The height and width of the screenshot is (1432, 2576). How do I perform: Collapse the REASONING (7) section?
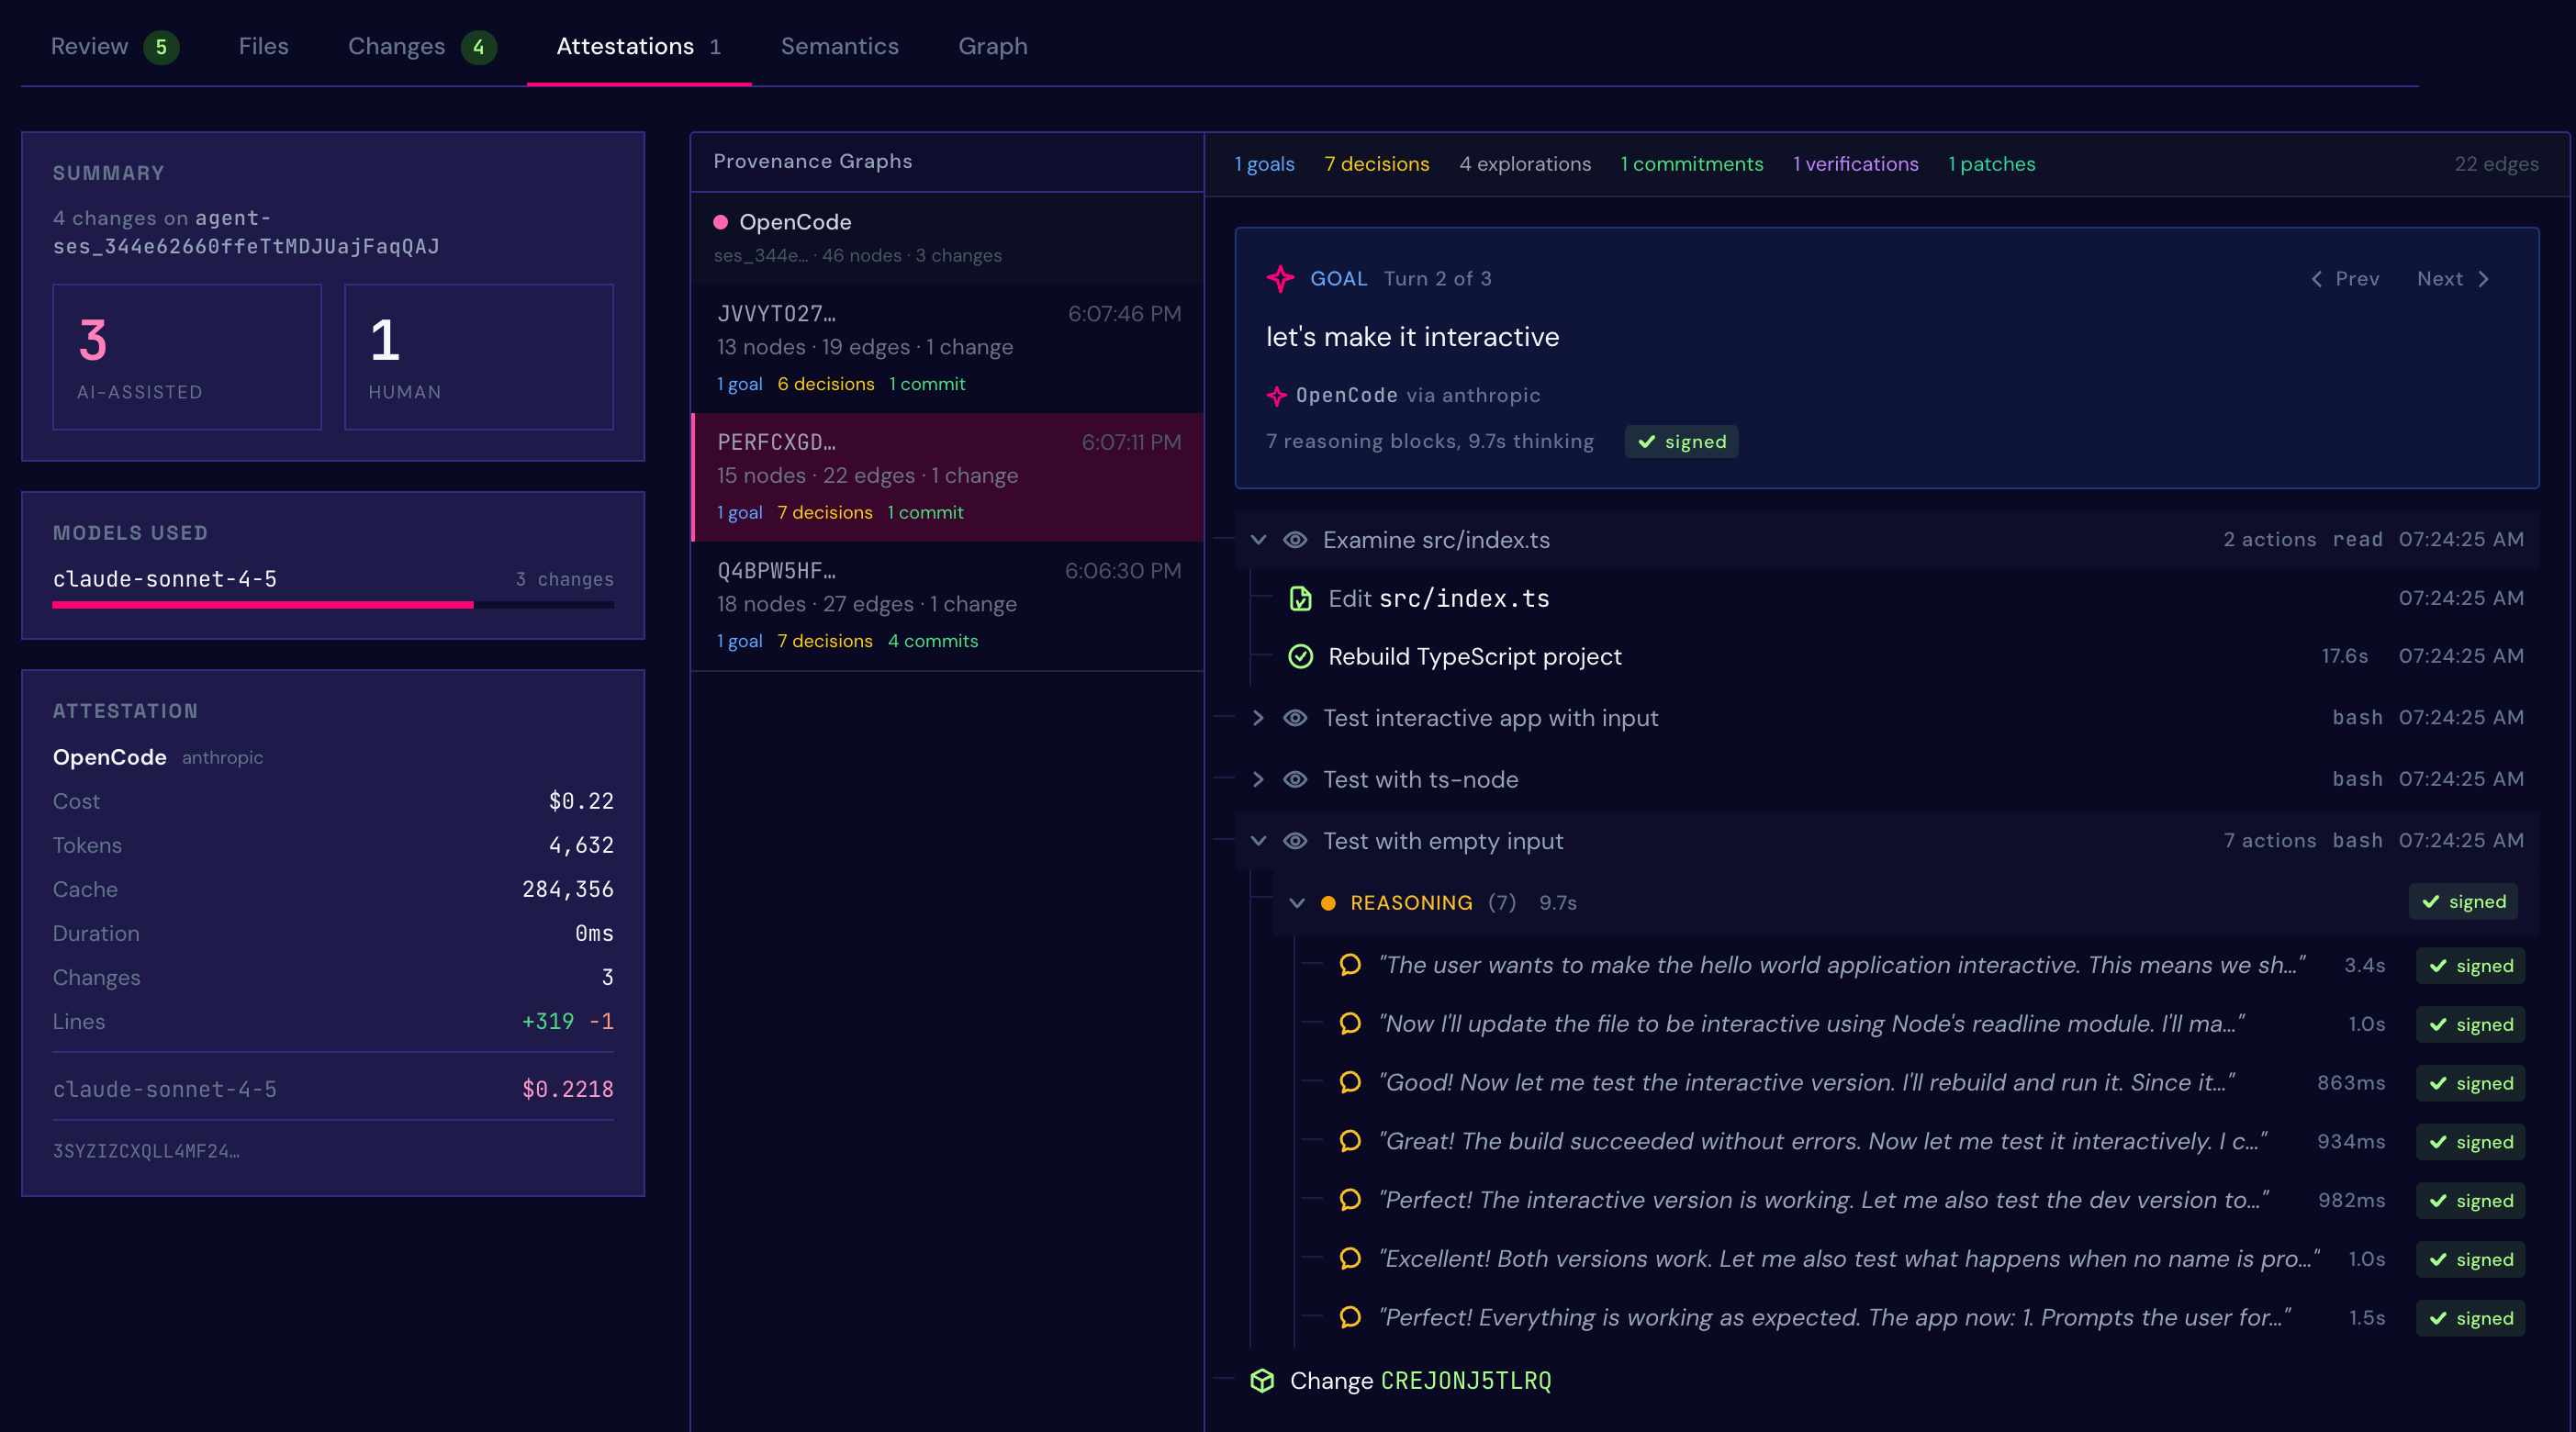tap(1297, 903)
